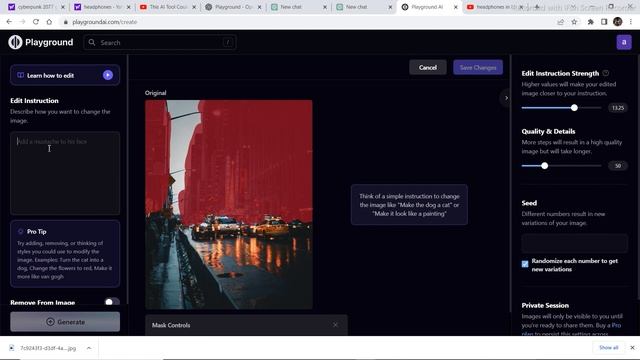The width and height of the screenshot is (640, 360).
Task: Open the Pro plan link
Action: tap(616, 325)
